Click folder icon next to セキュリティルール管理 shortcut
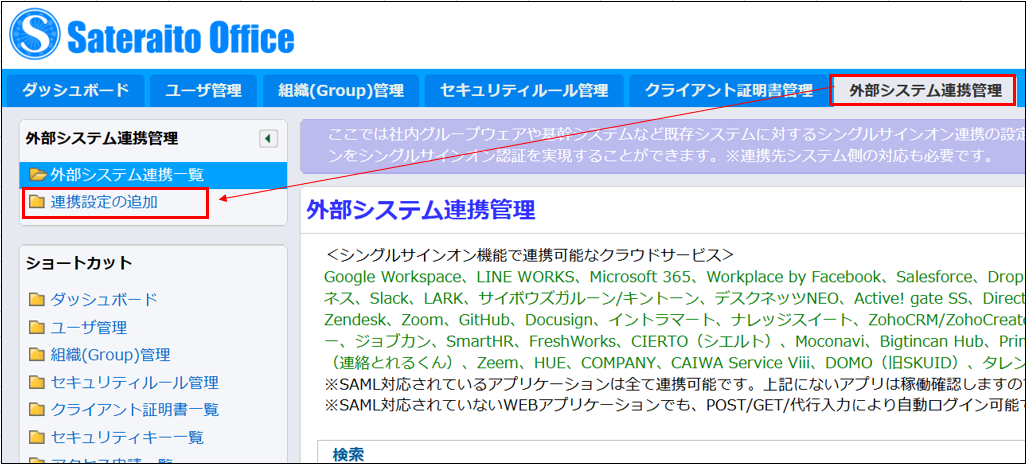Image resolution: width=1026 pixels, height=464 pixels. coord(36,383)
